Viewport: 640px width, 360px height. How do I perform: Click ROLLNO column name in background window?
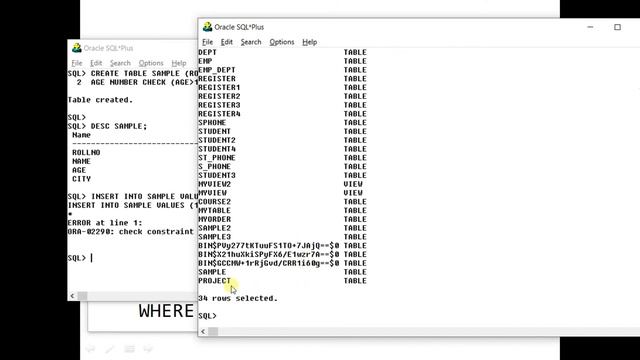click(86, 153)
